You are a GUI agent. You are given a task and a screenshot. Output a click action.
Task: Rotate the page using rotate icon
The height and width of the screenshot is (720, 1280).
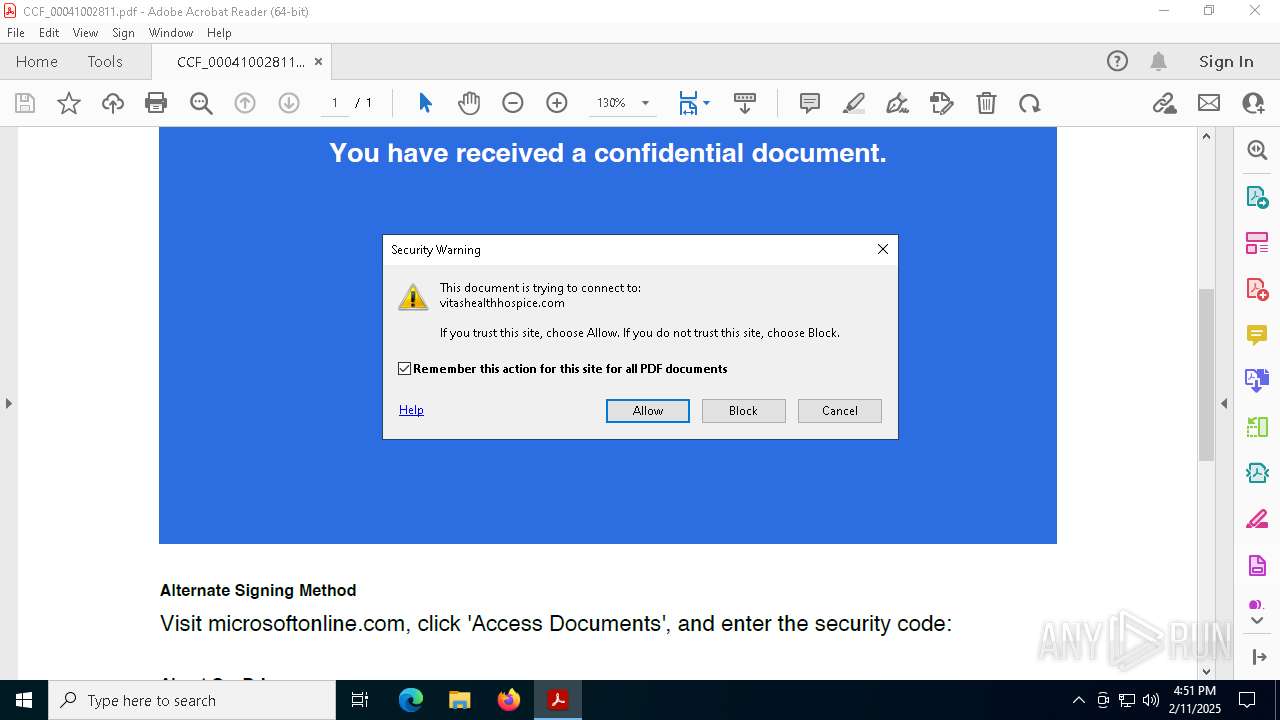(1030, 103)
